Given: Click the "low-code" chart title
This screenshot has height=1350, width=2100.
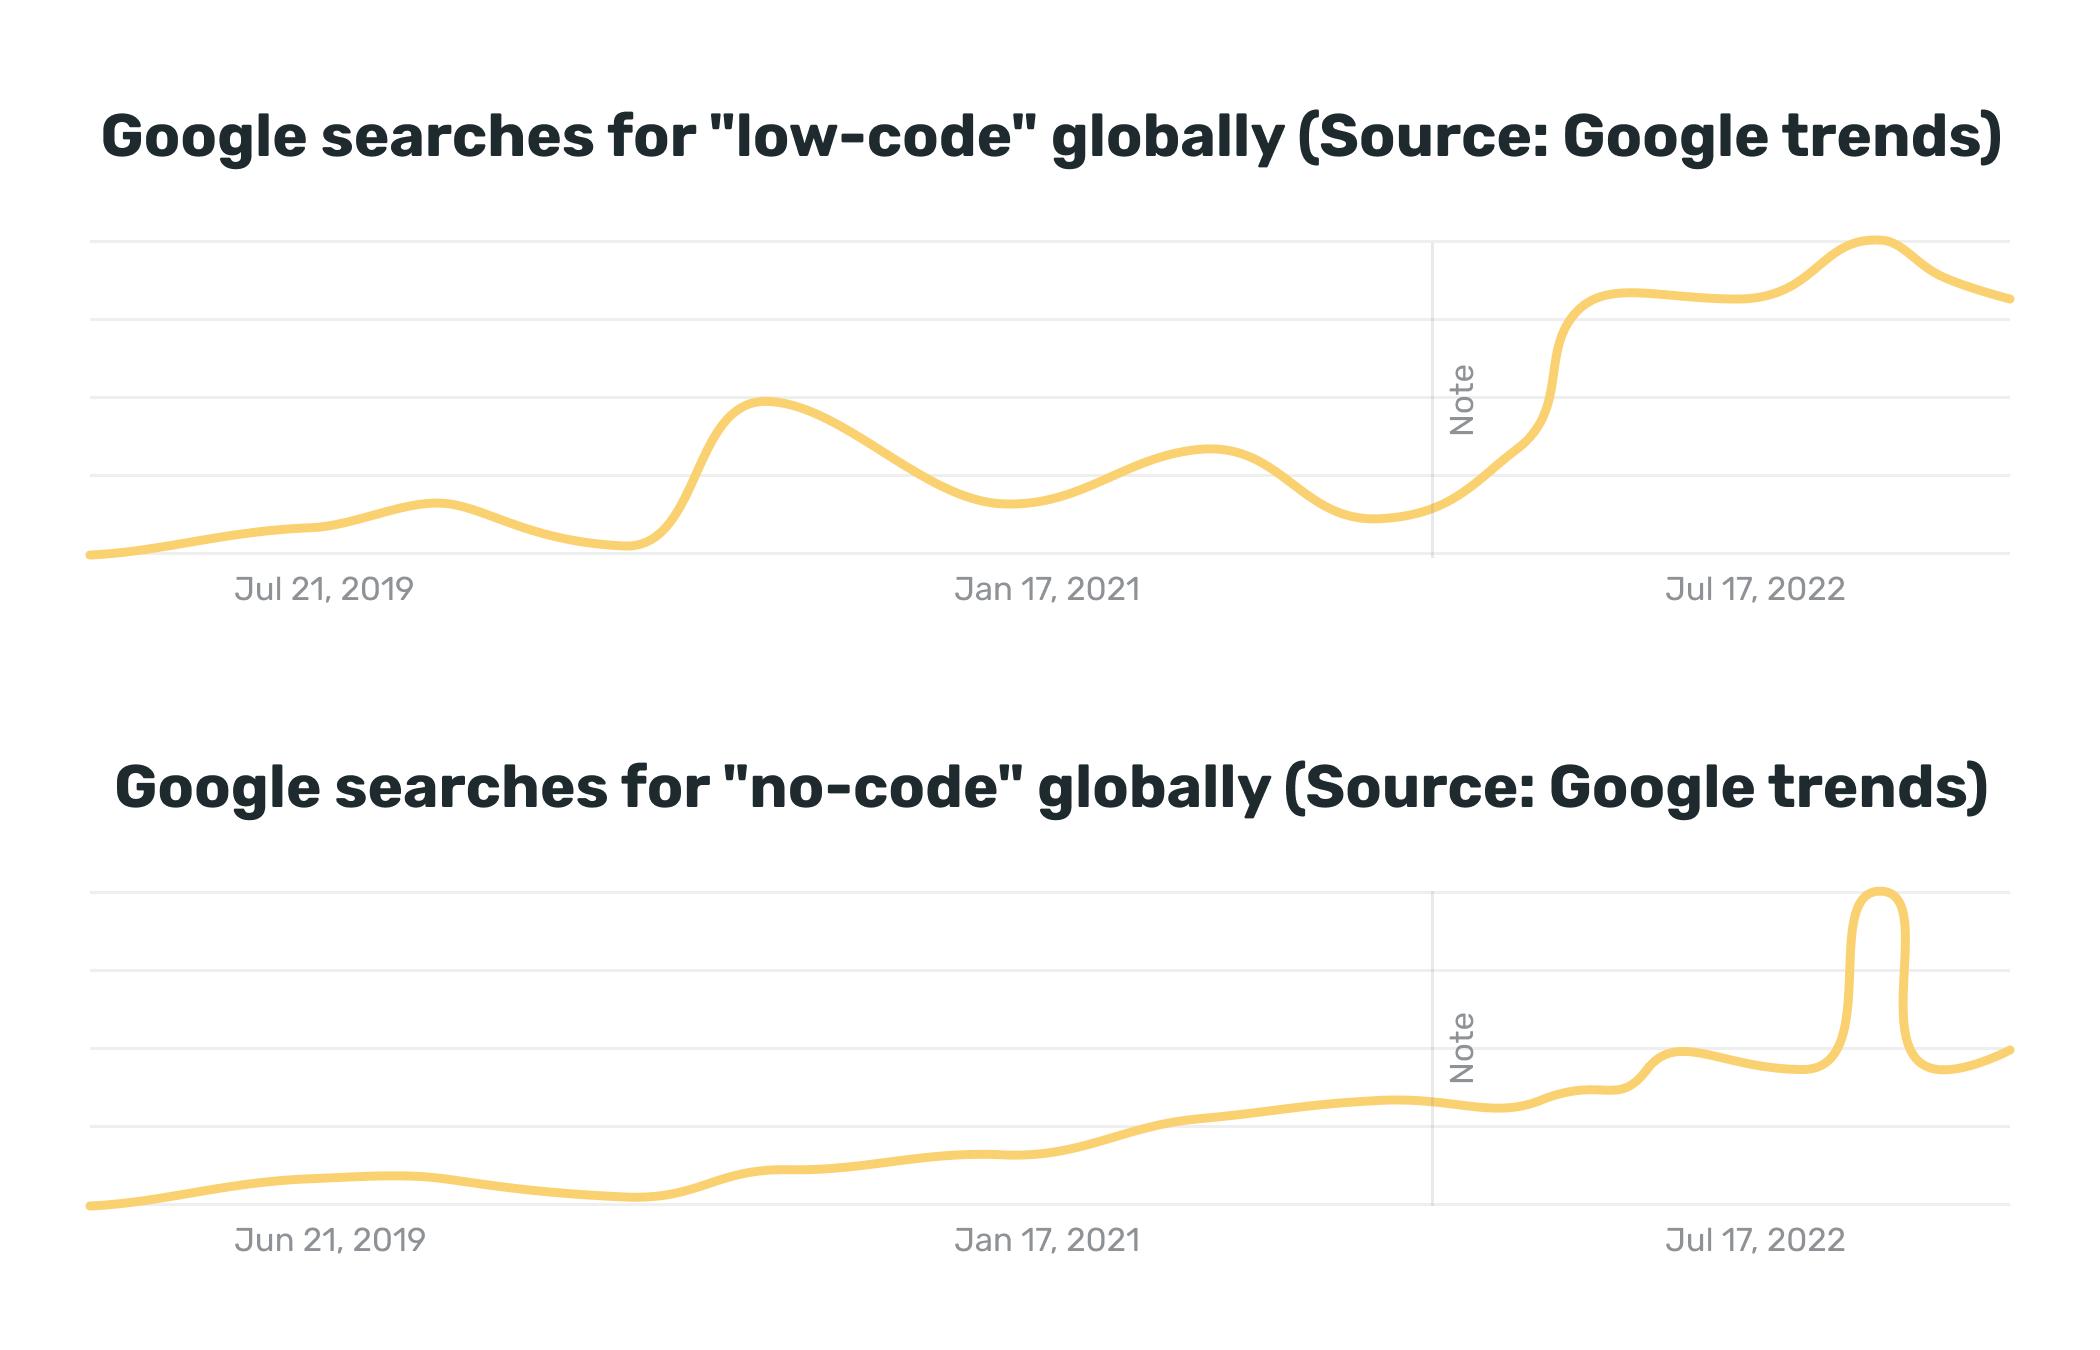Looking at the screenshot, I should pyautogui.click(x=1050, y=137).
